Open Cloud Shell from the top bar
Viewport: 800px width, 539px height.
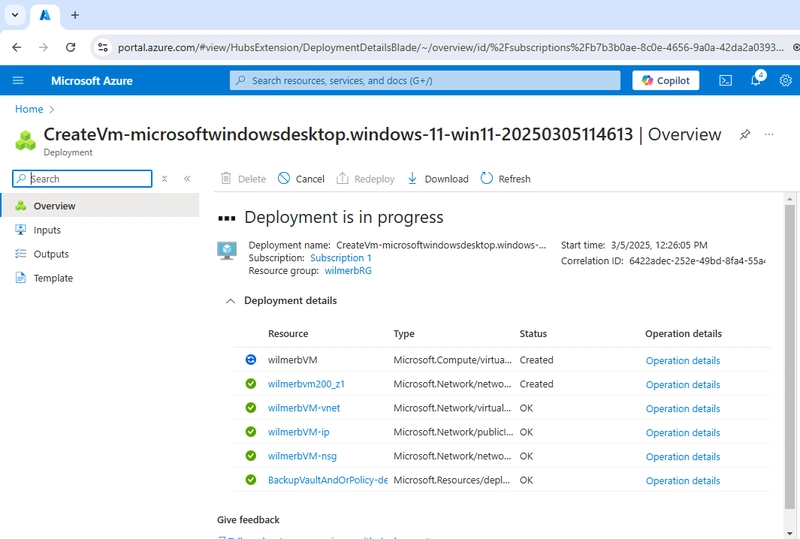tap(726, 80)
